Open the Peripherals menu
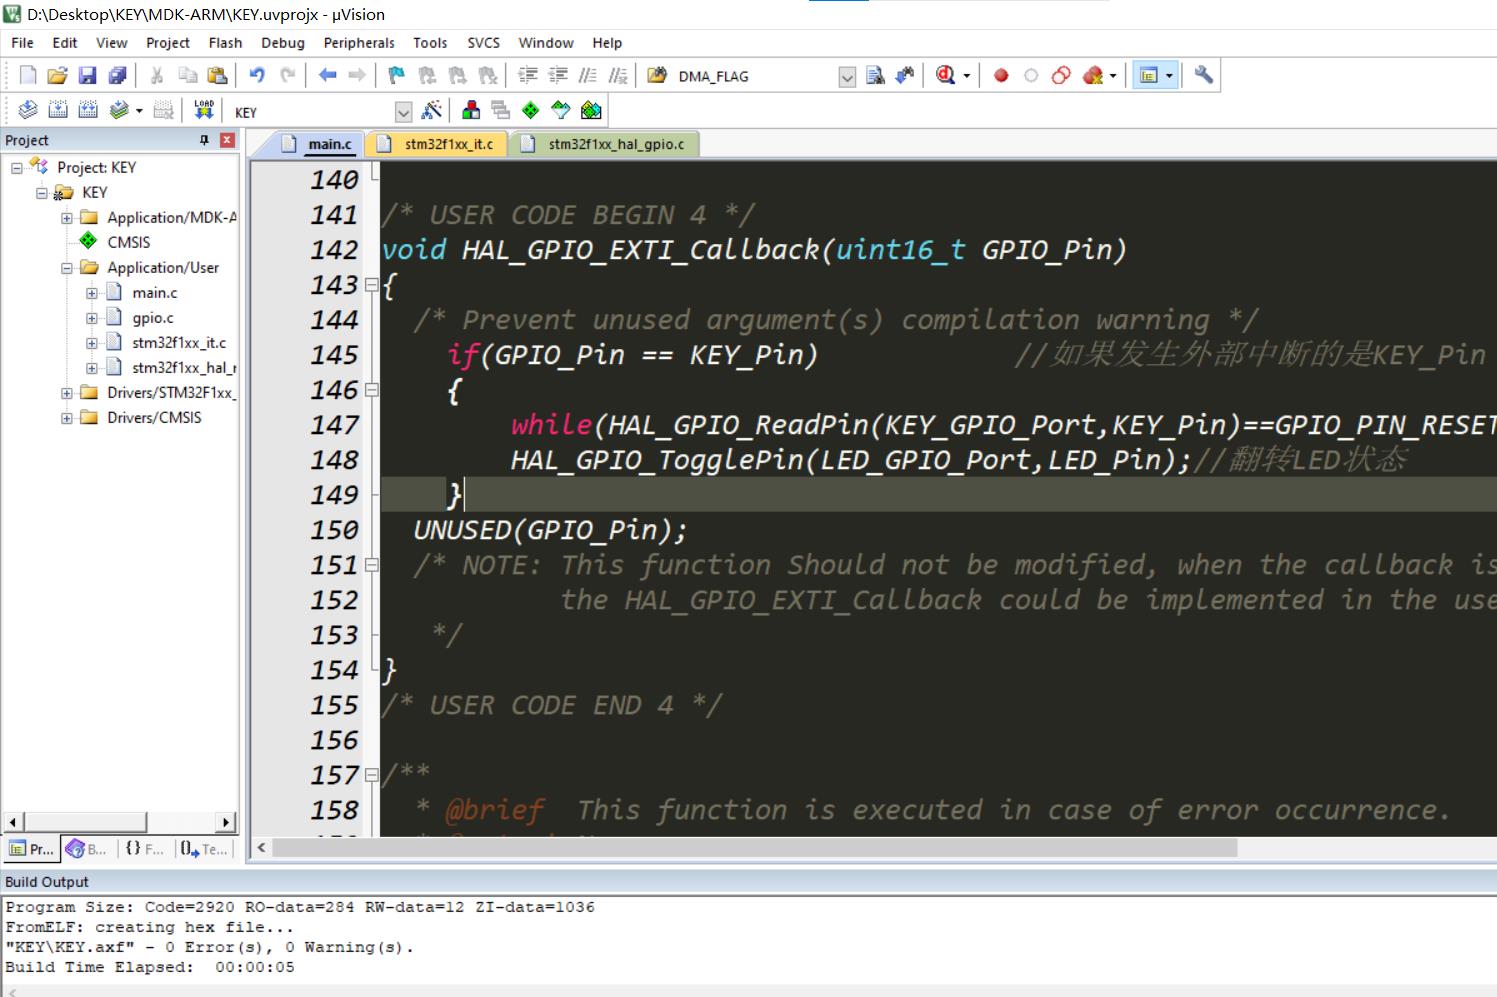The image size is (1497, 997). click(x=359, y=43)
